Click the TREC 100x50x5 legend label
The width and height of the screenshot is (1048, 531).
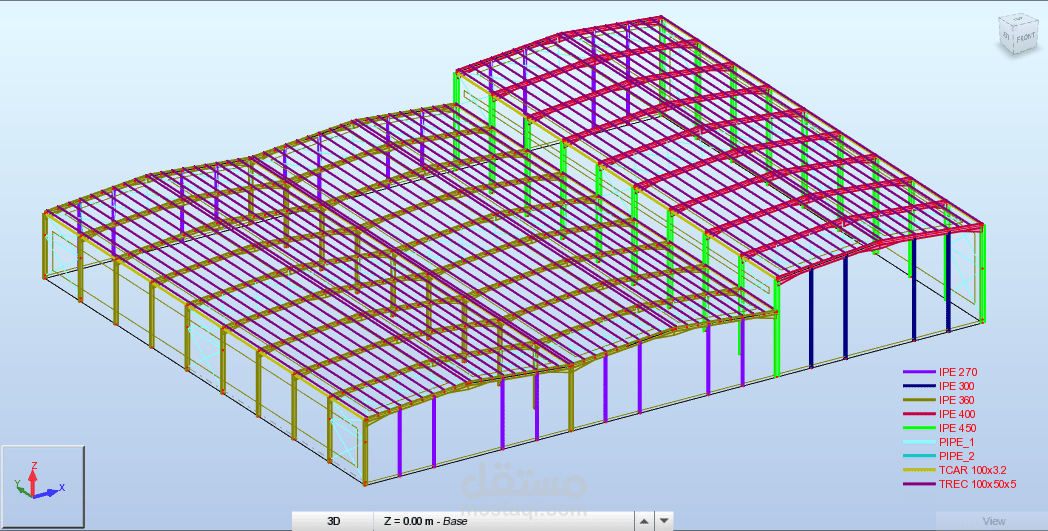click(977, 484)
